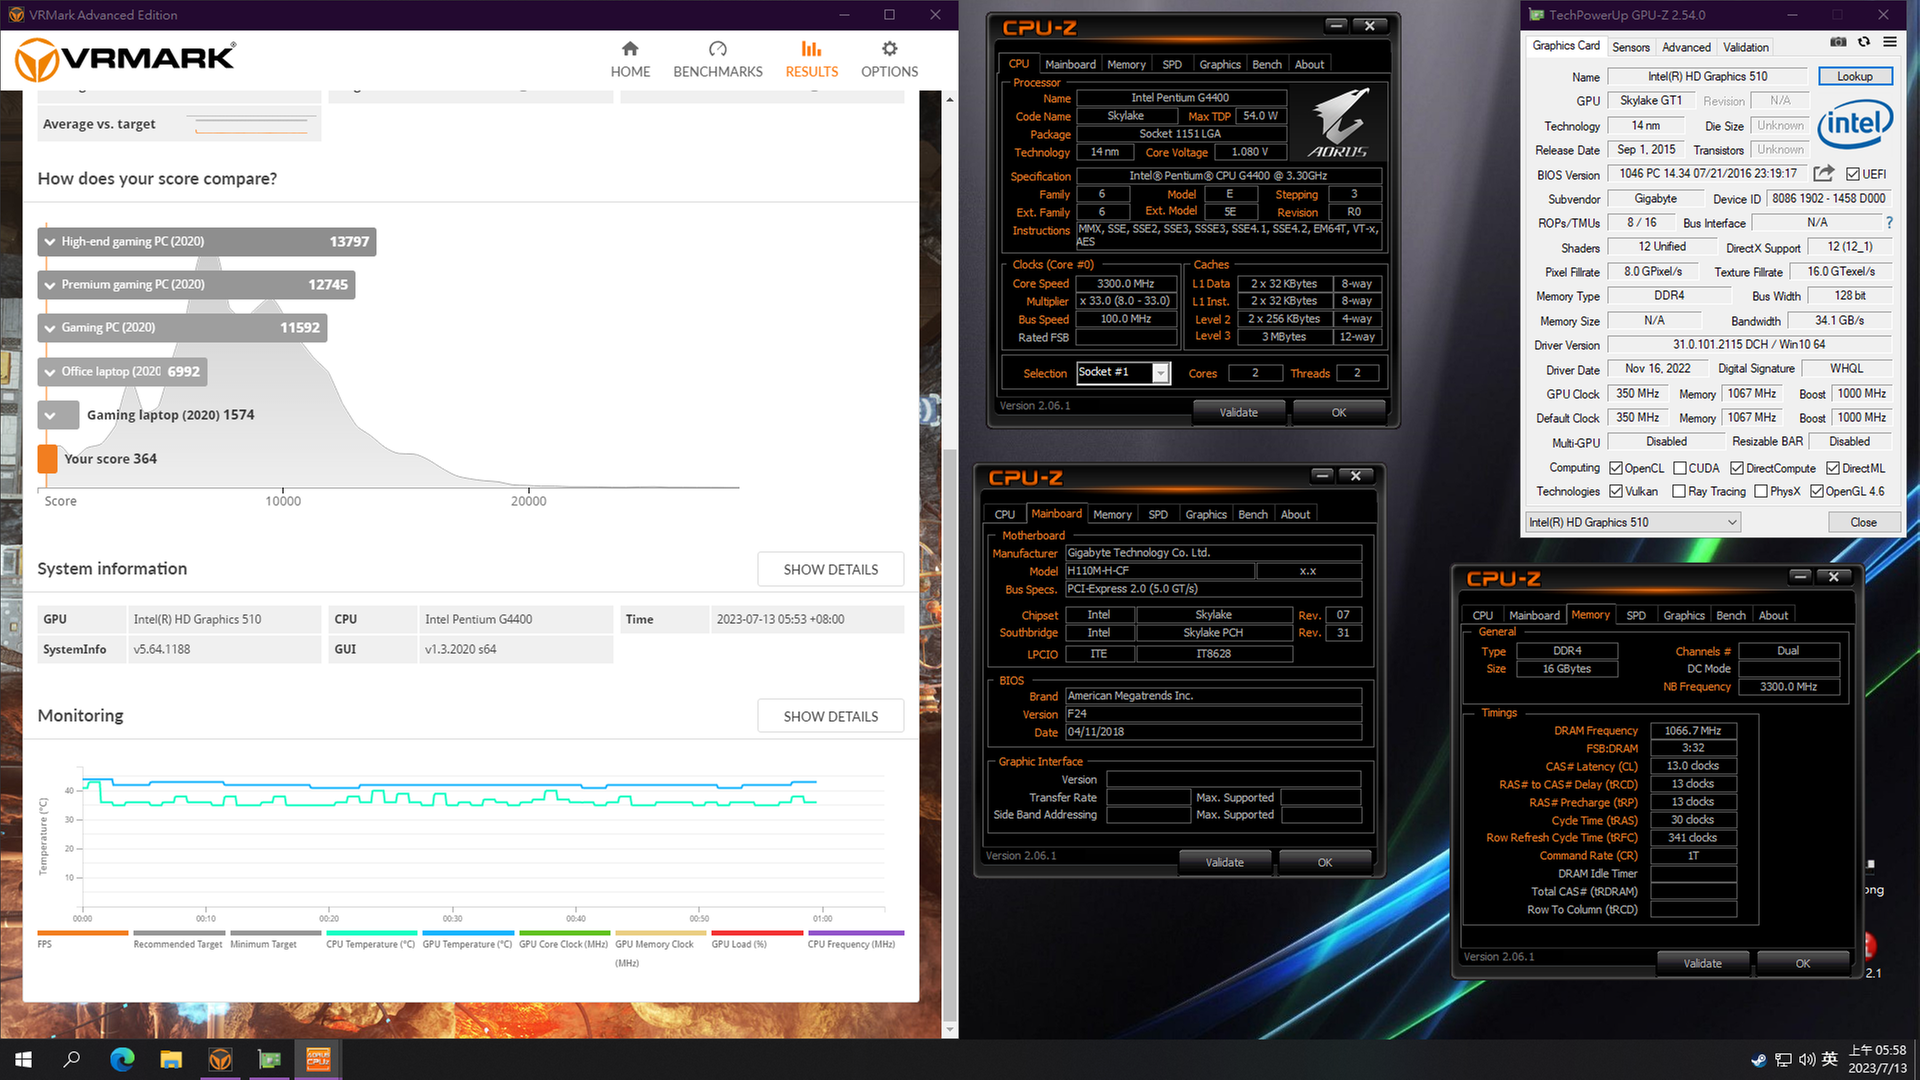Click CPU Temperature legend swatch
1920x1080 pixels.
click(371, 933)
